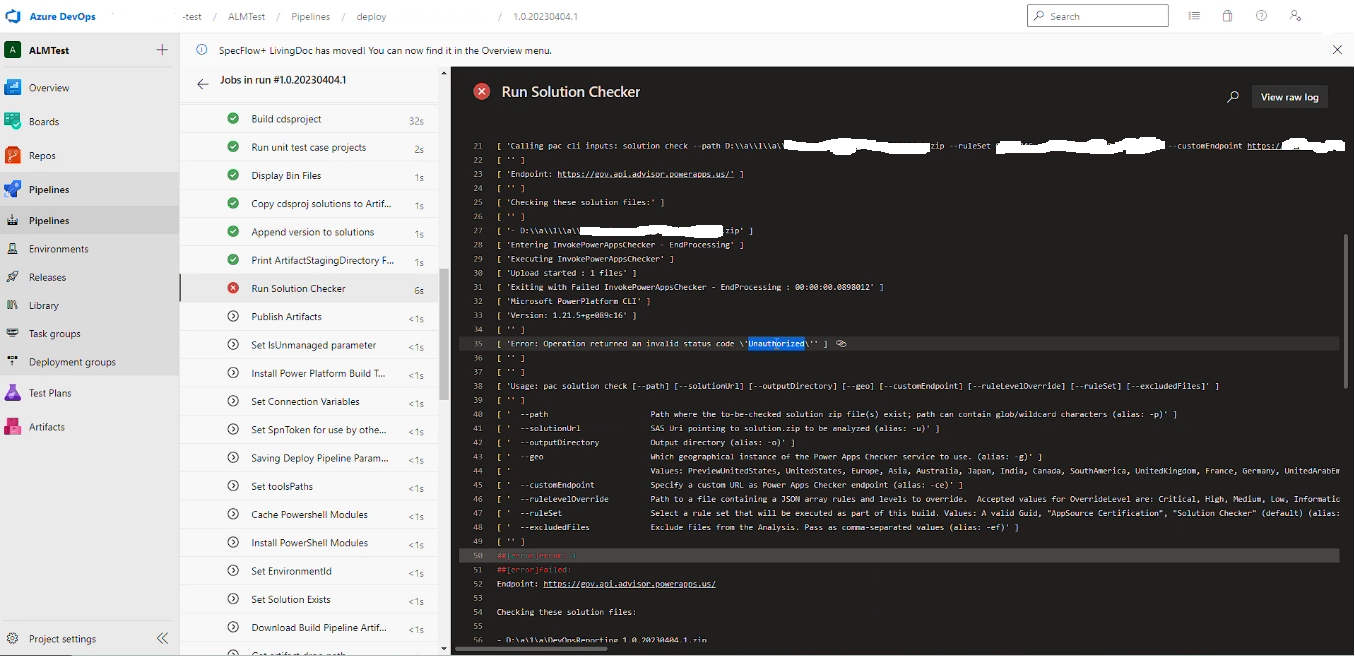Reveal the masked Unauthorized value with the eye icon
The height and width of the screenshot is (656, 1355).
click(841, 343)
